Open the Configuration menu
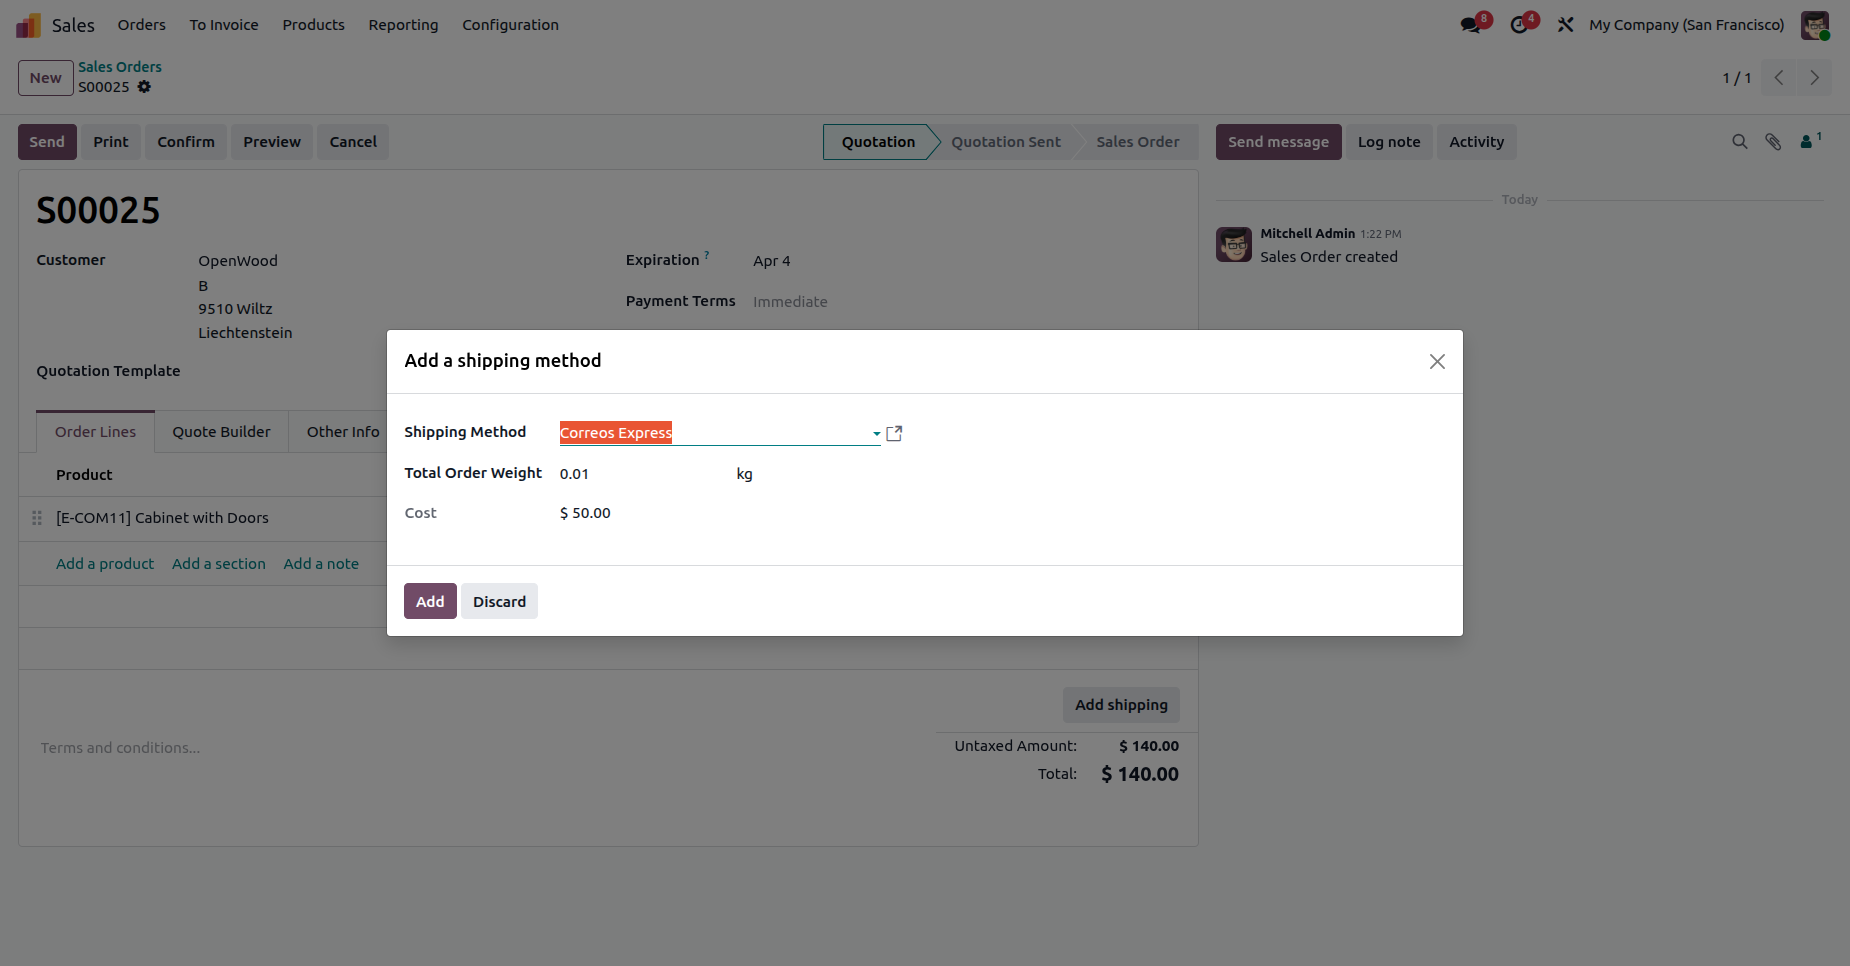This screenshot has height=966, width=1850. (510, 25)
